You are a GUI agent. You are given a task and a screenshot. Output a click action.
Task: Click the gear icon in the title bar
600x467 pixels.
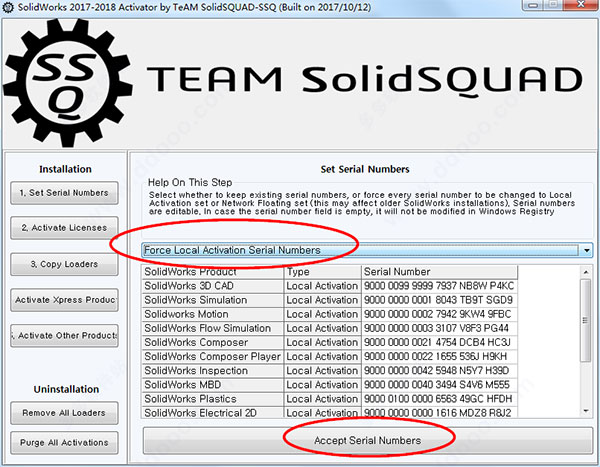(x=8, y=7)
